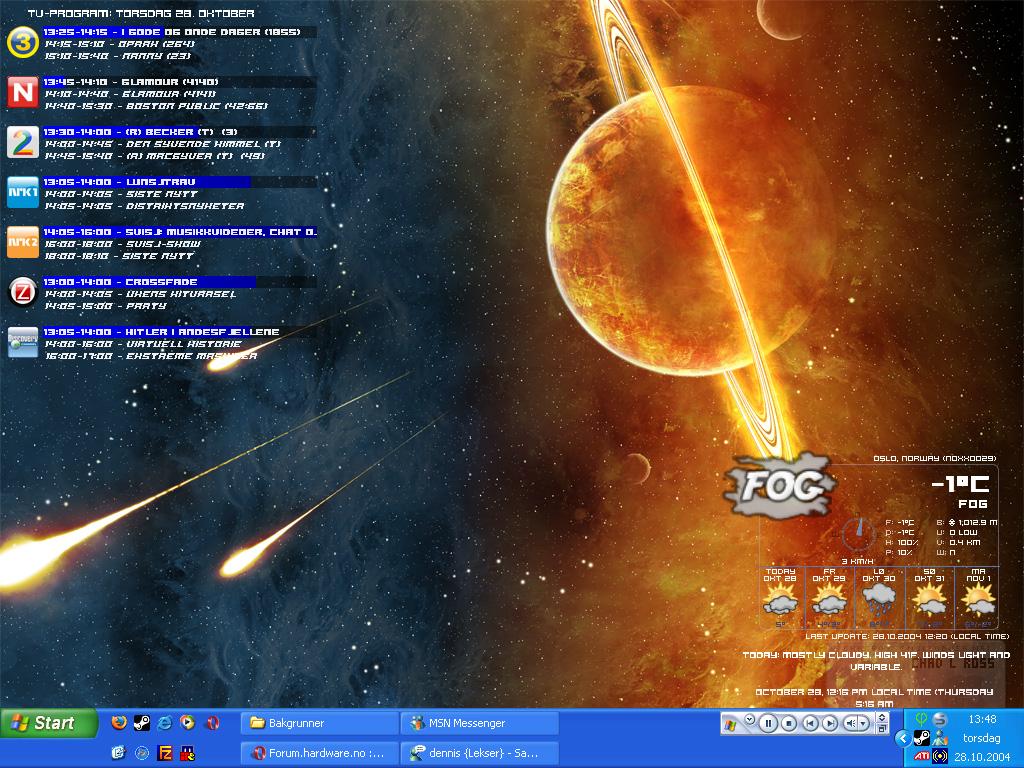Switch to the MSN Messenger taskbar button
The height and width of the screenshot is (768, 1024).
click(479, 723)
